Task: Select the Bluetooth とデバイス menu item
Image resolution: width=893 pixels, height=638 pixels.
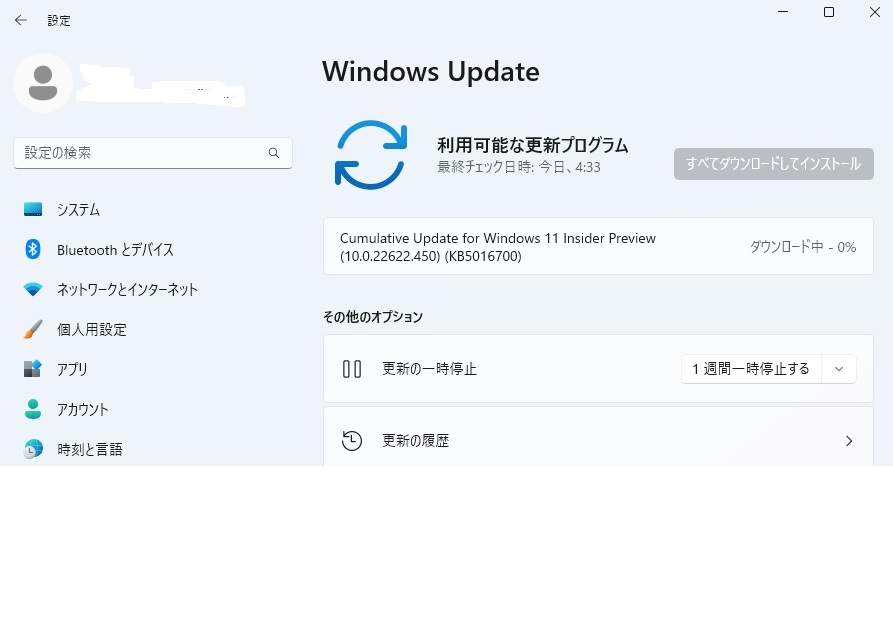Action: pyautogui.click(x=115, y=250)
